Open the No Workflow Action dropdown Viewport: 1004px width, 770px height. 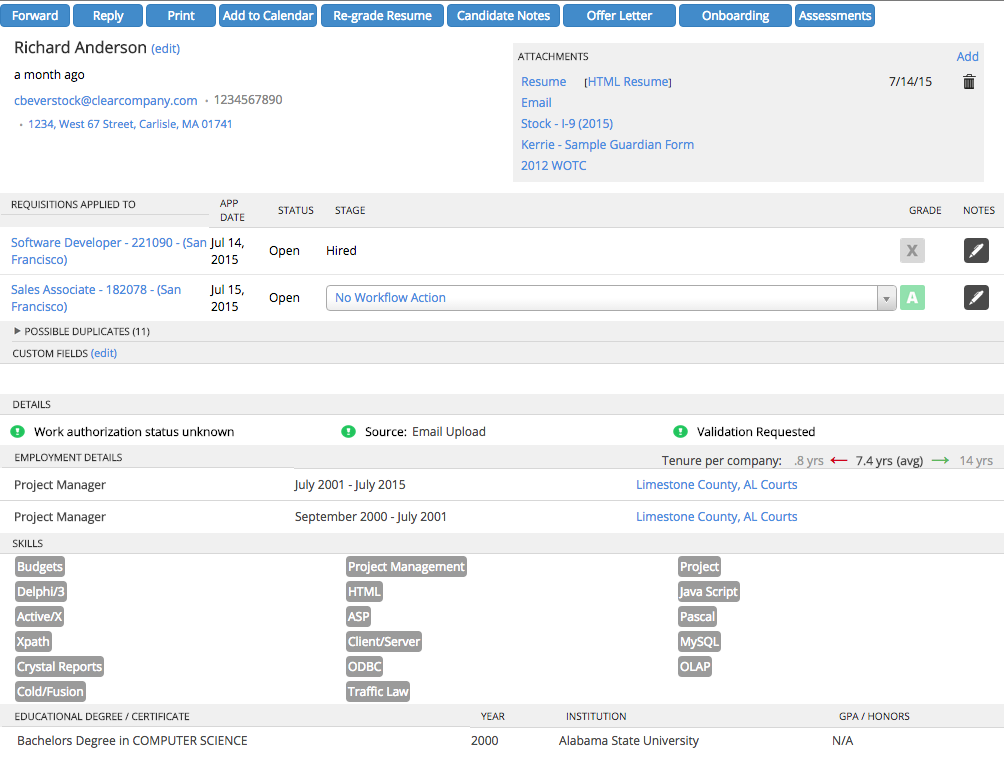887,298
